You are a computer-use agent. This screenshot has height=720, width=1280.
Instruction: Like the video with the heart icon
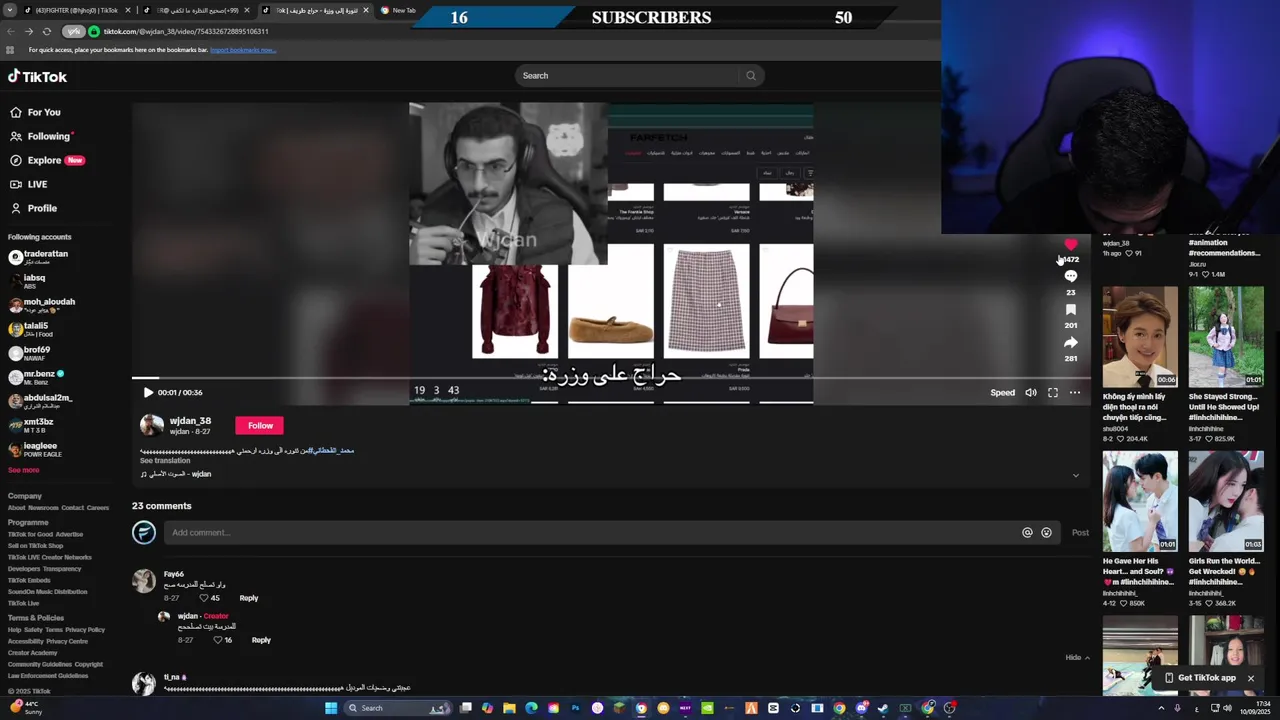1071,244
